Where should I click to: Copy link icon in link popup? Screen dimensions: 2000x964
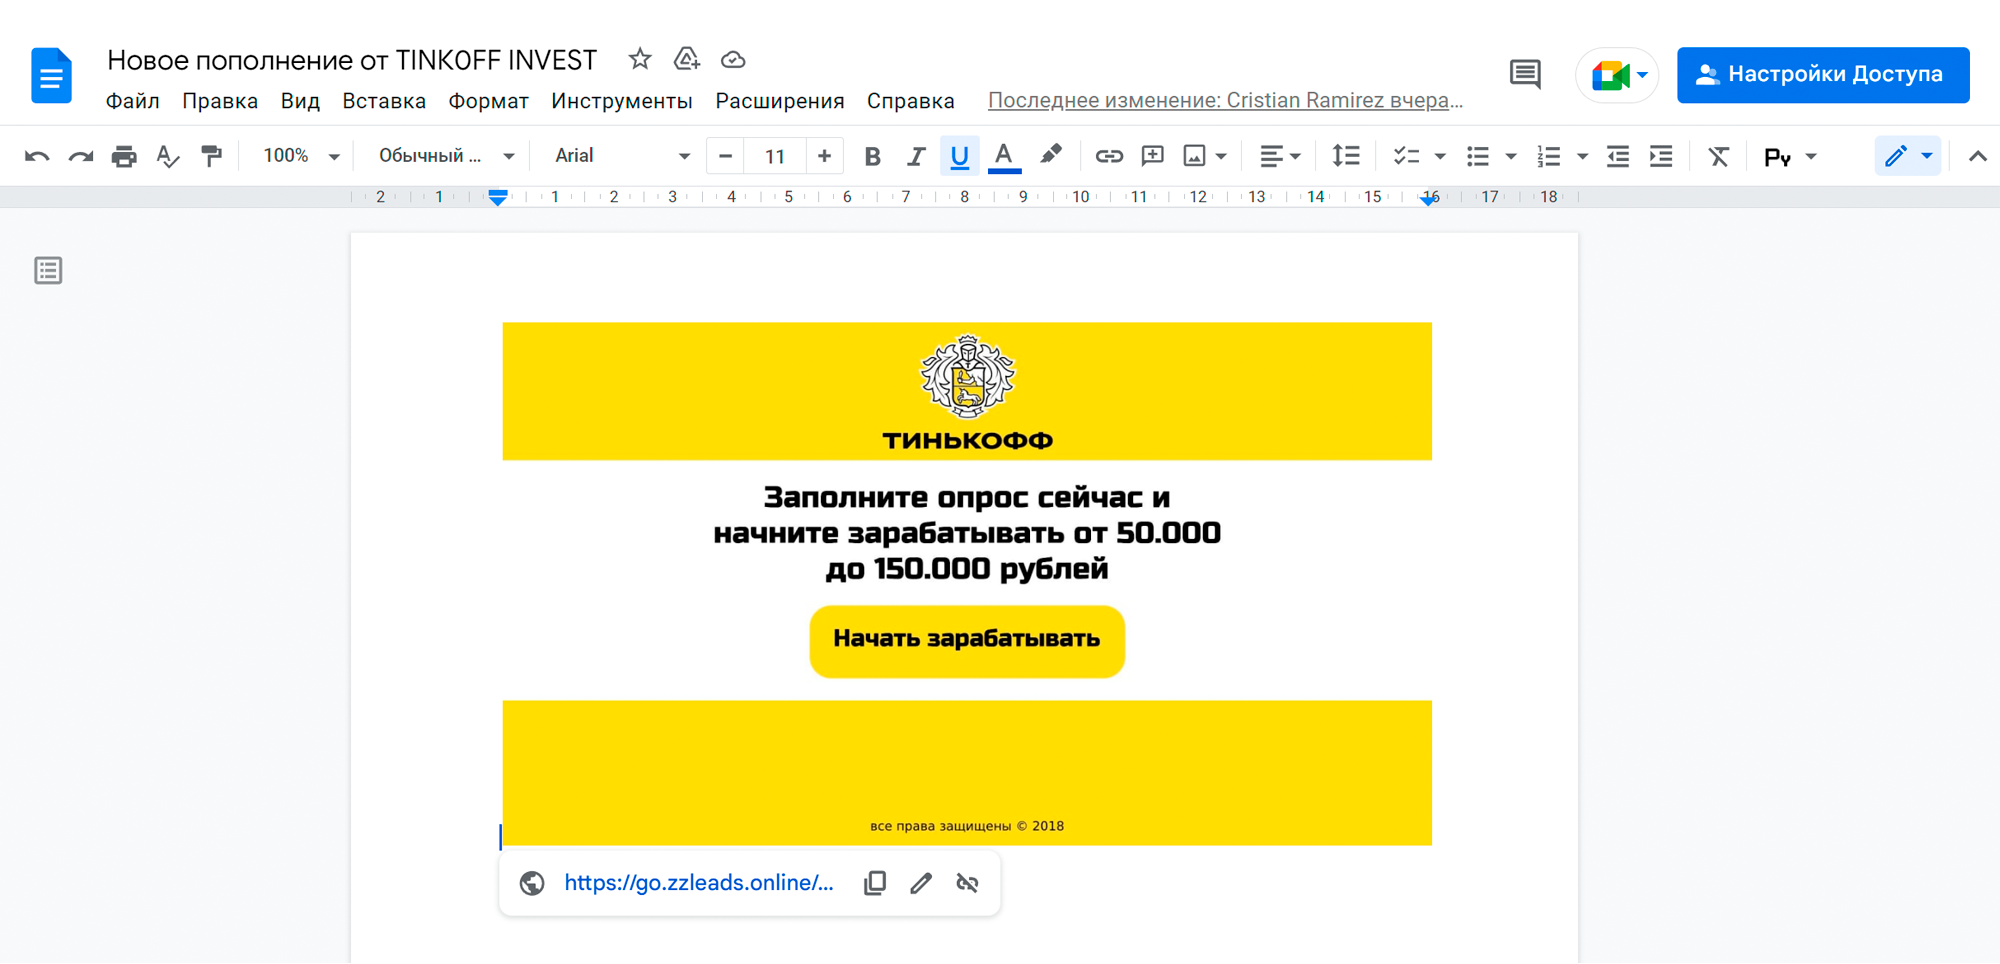[x=875, y=883]
